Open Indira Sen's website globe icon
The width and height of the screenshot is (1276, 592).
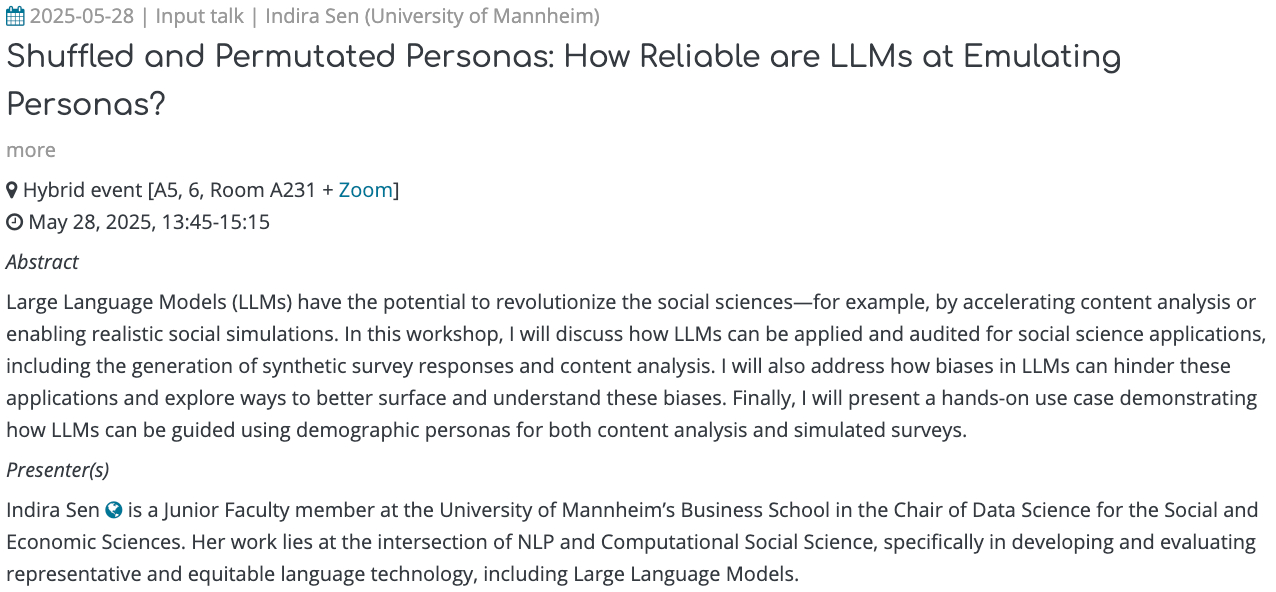[114, 510]
